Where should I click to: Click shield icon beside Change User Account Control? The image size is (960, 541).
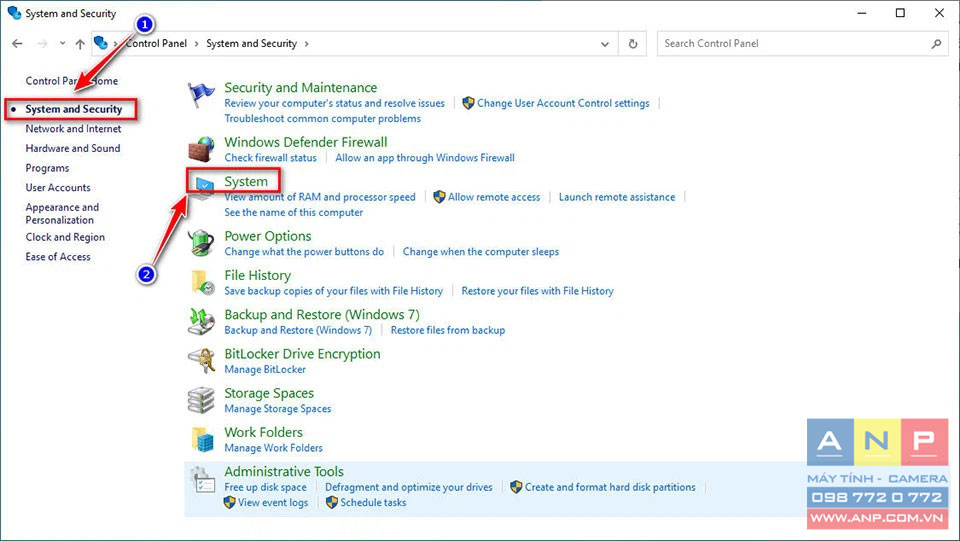click(x=468, y=103)
